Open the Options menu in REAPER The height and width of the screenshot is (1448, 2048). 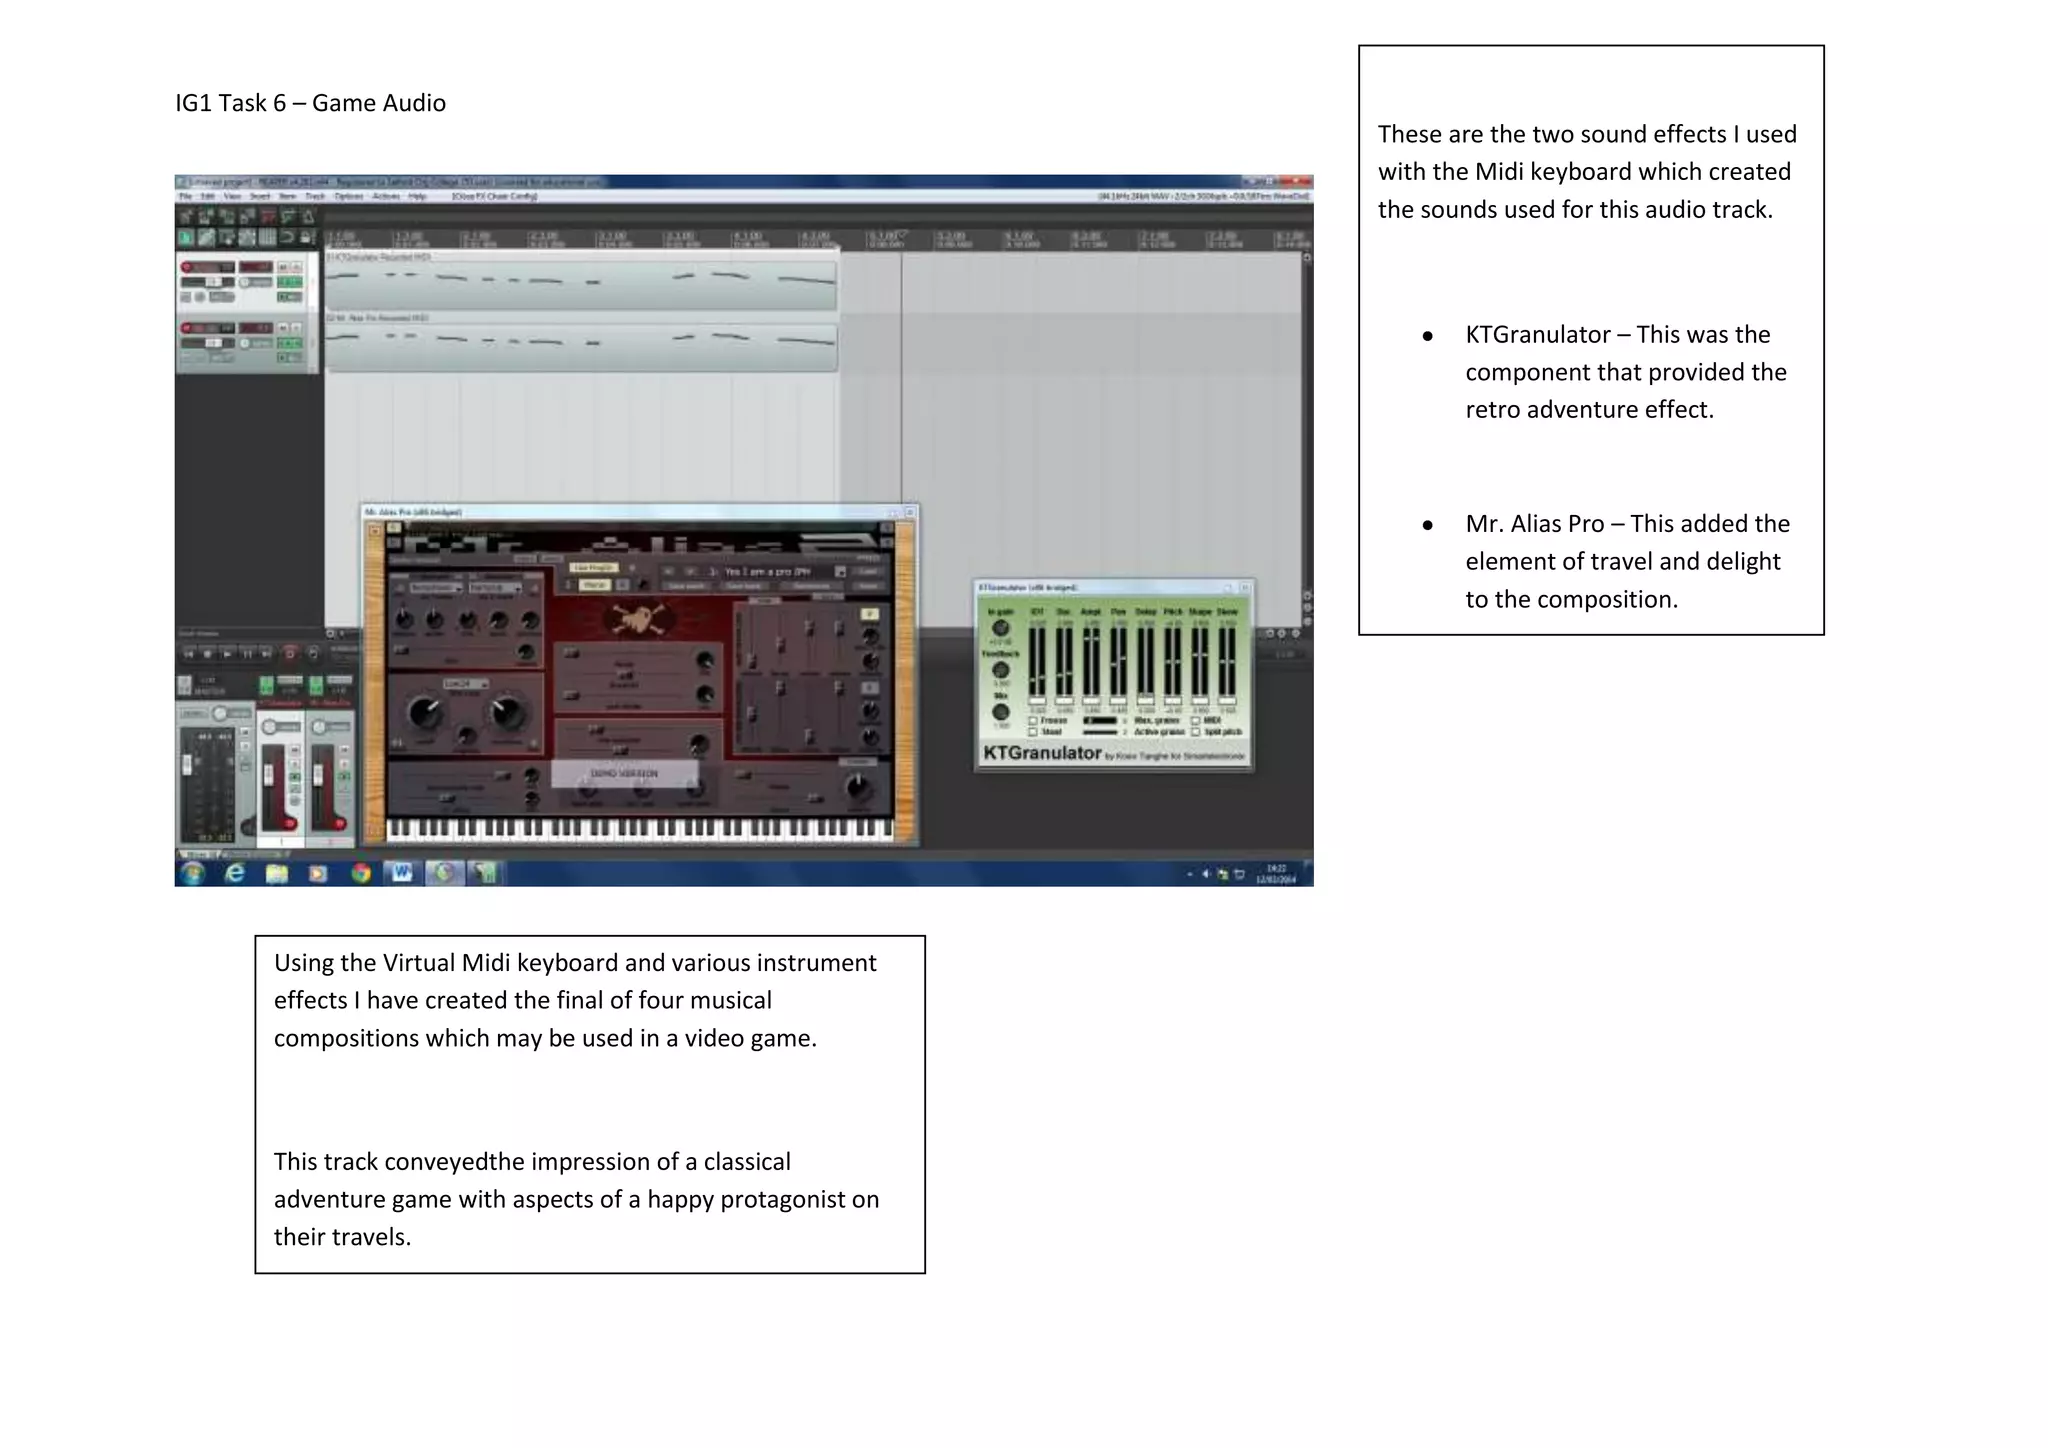click(348, 196)
